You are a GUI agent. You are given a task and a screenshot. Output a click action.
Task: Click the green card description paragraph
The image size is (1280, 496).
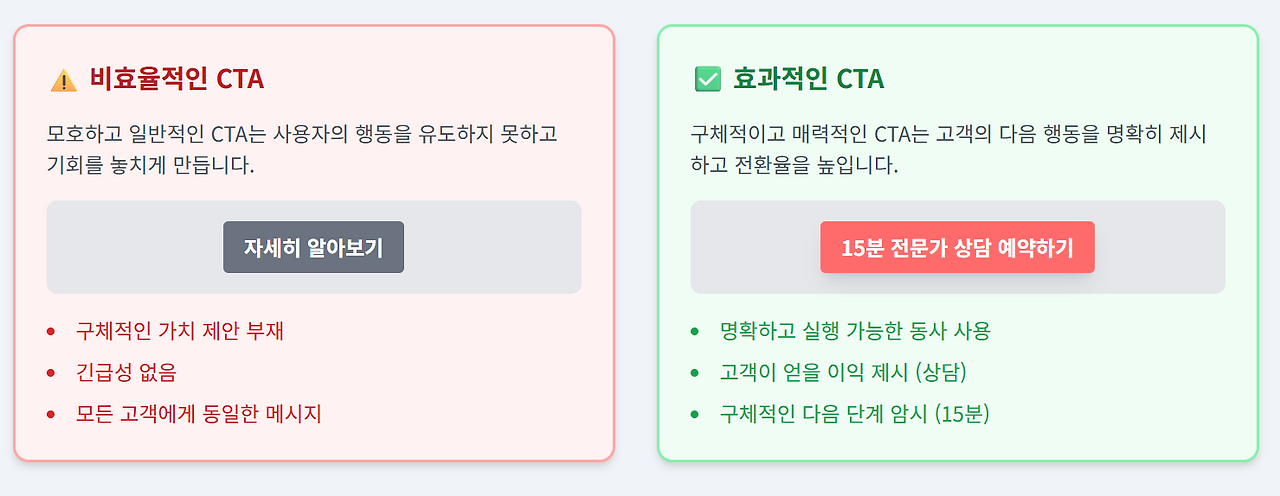[x=948, y=149]
